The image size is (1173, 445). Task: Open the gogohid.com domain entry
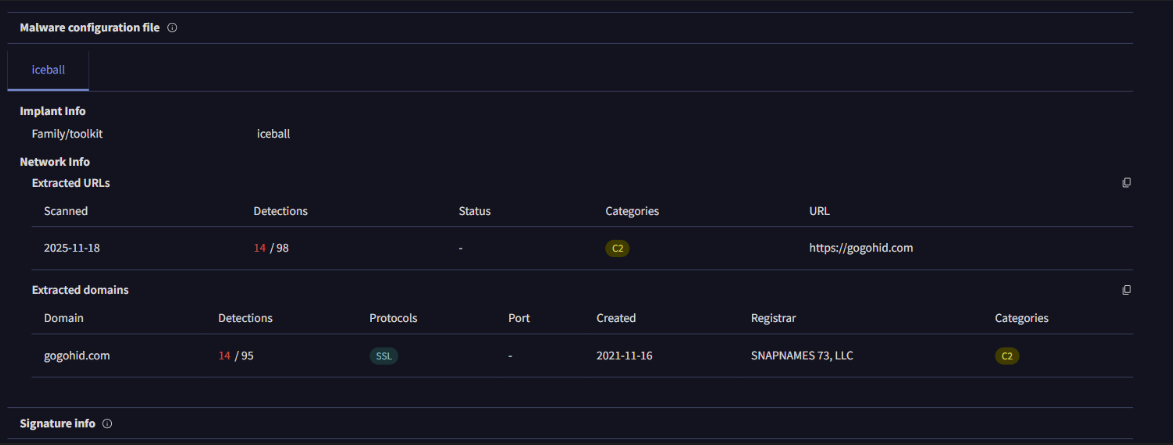click(77, 356)
